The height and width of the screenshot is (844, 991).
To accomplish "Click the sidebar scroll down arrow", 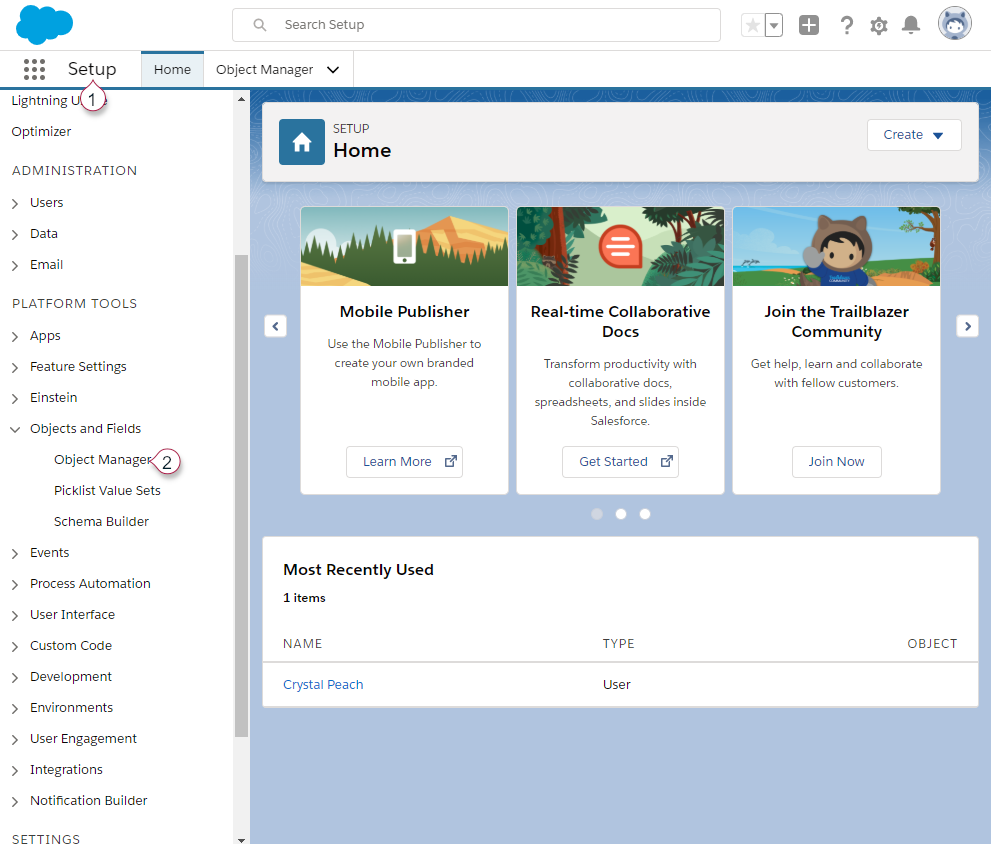I will point(241,840).
